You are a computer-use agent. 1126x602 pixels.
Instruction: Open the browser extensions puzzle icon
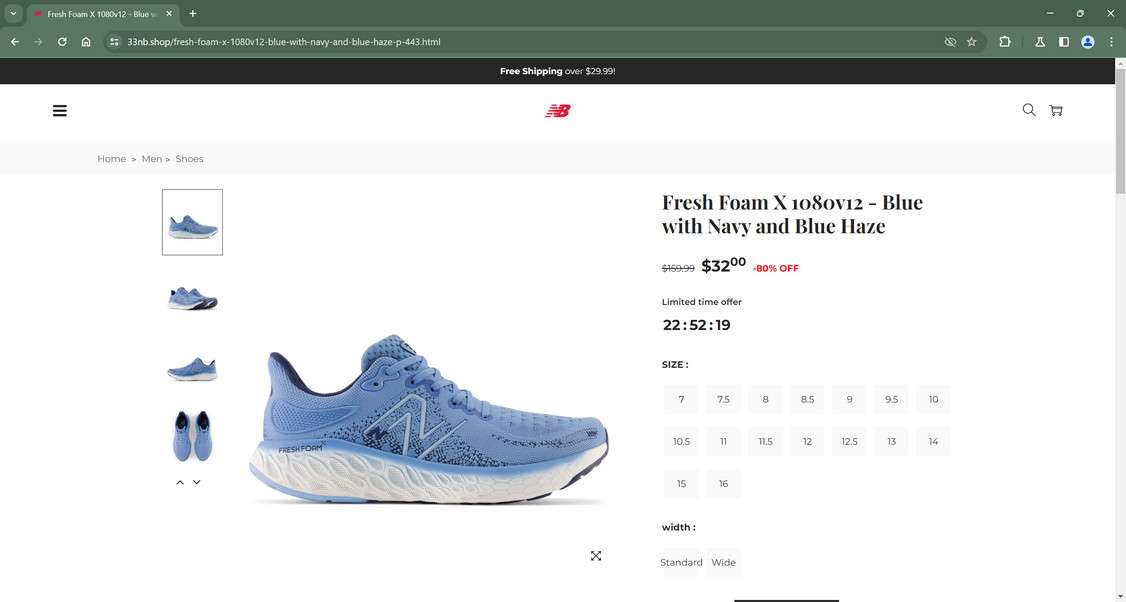pyautogui.click(x=1004, y=42)
